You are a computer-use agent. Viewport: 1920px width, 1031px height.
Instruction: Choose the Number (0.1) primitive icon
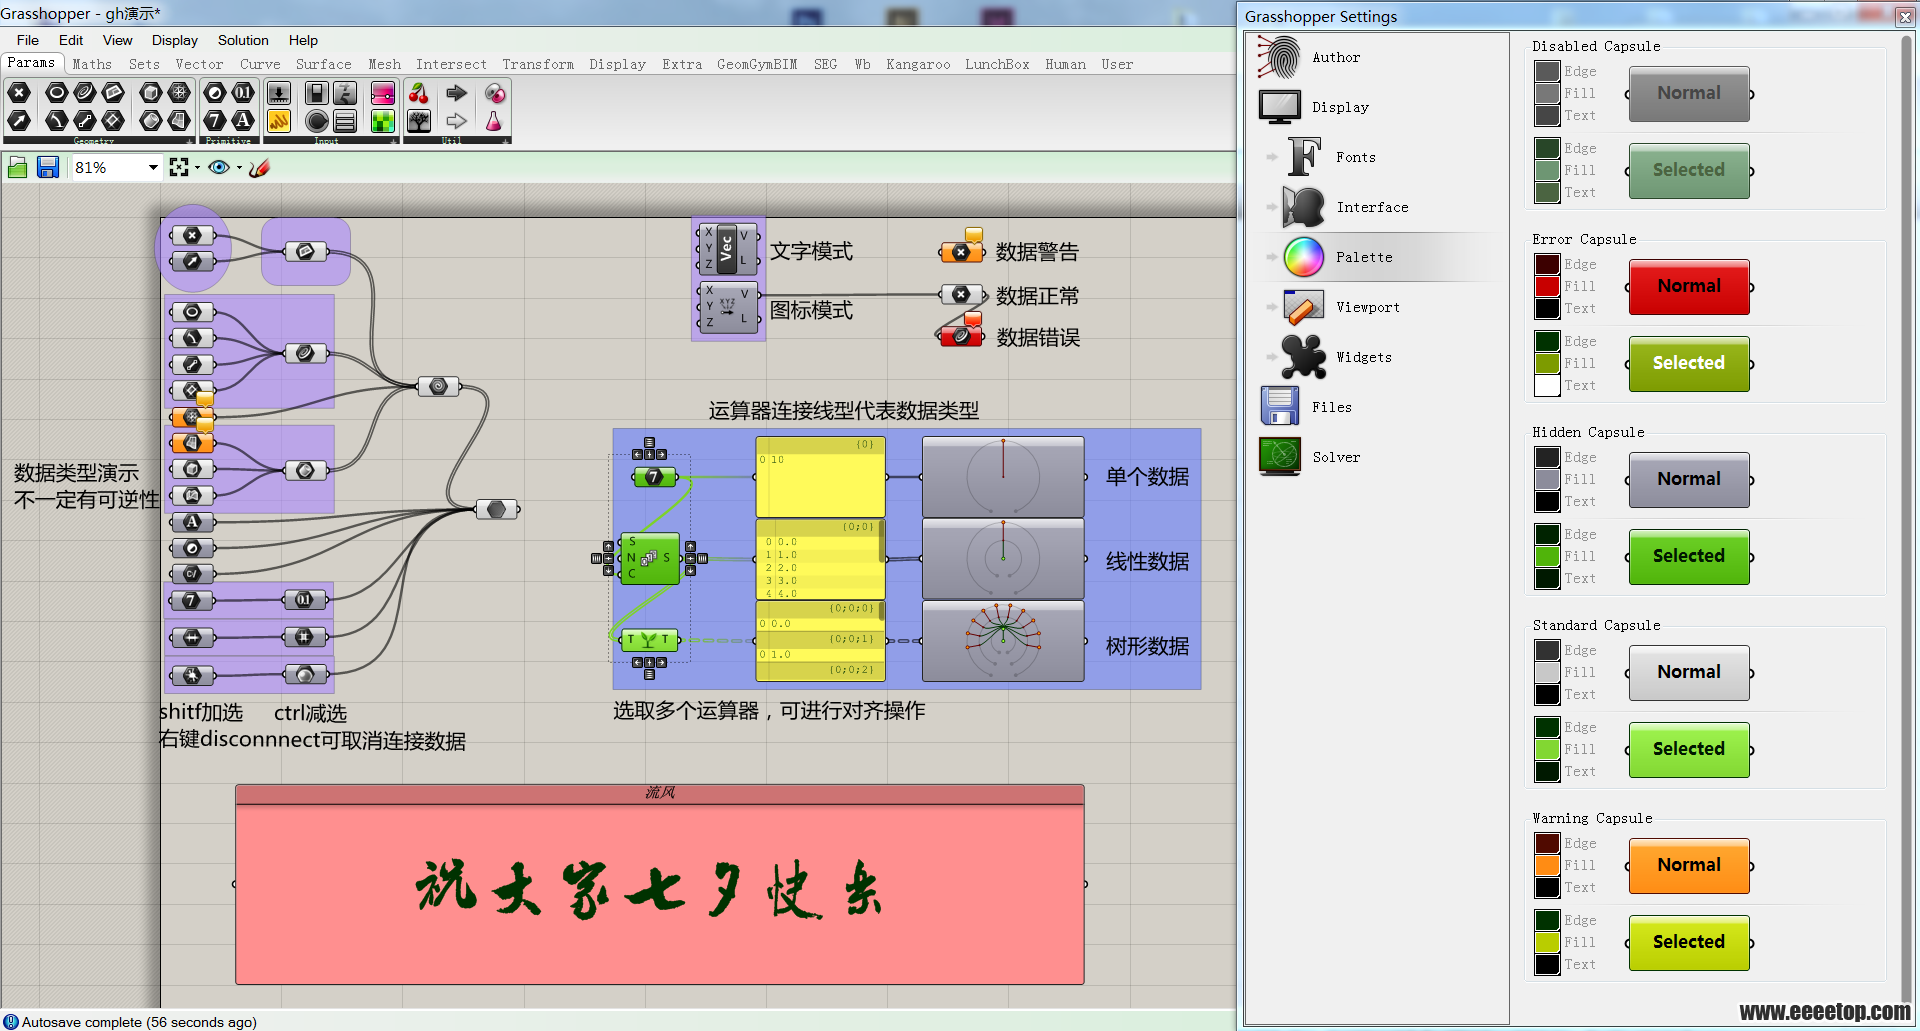[243, 93]
